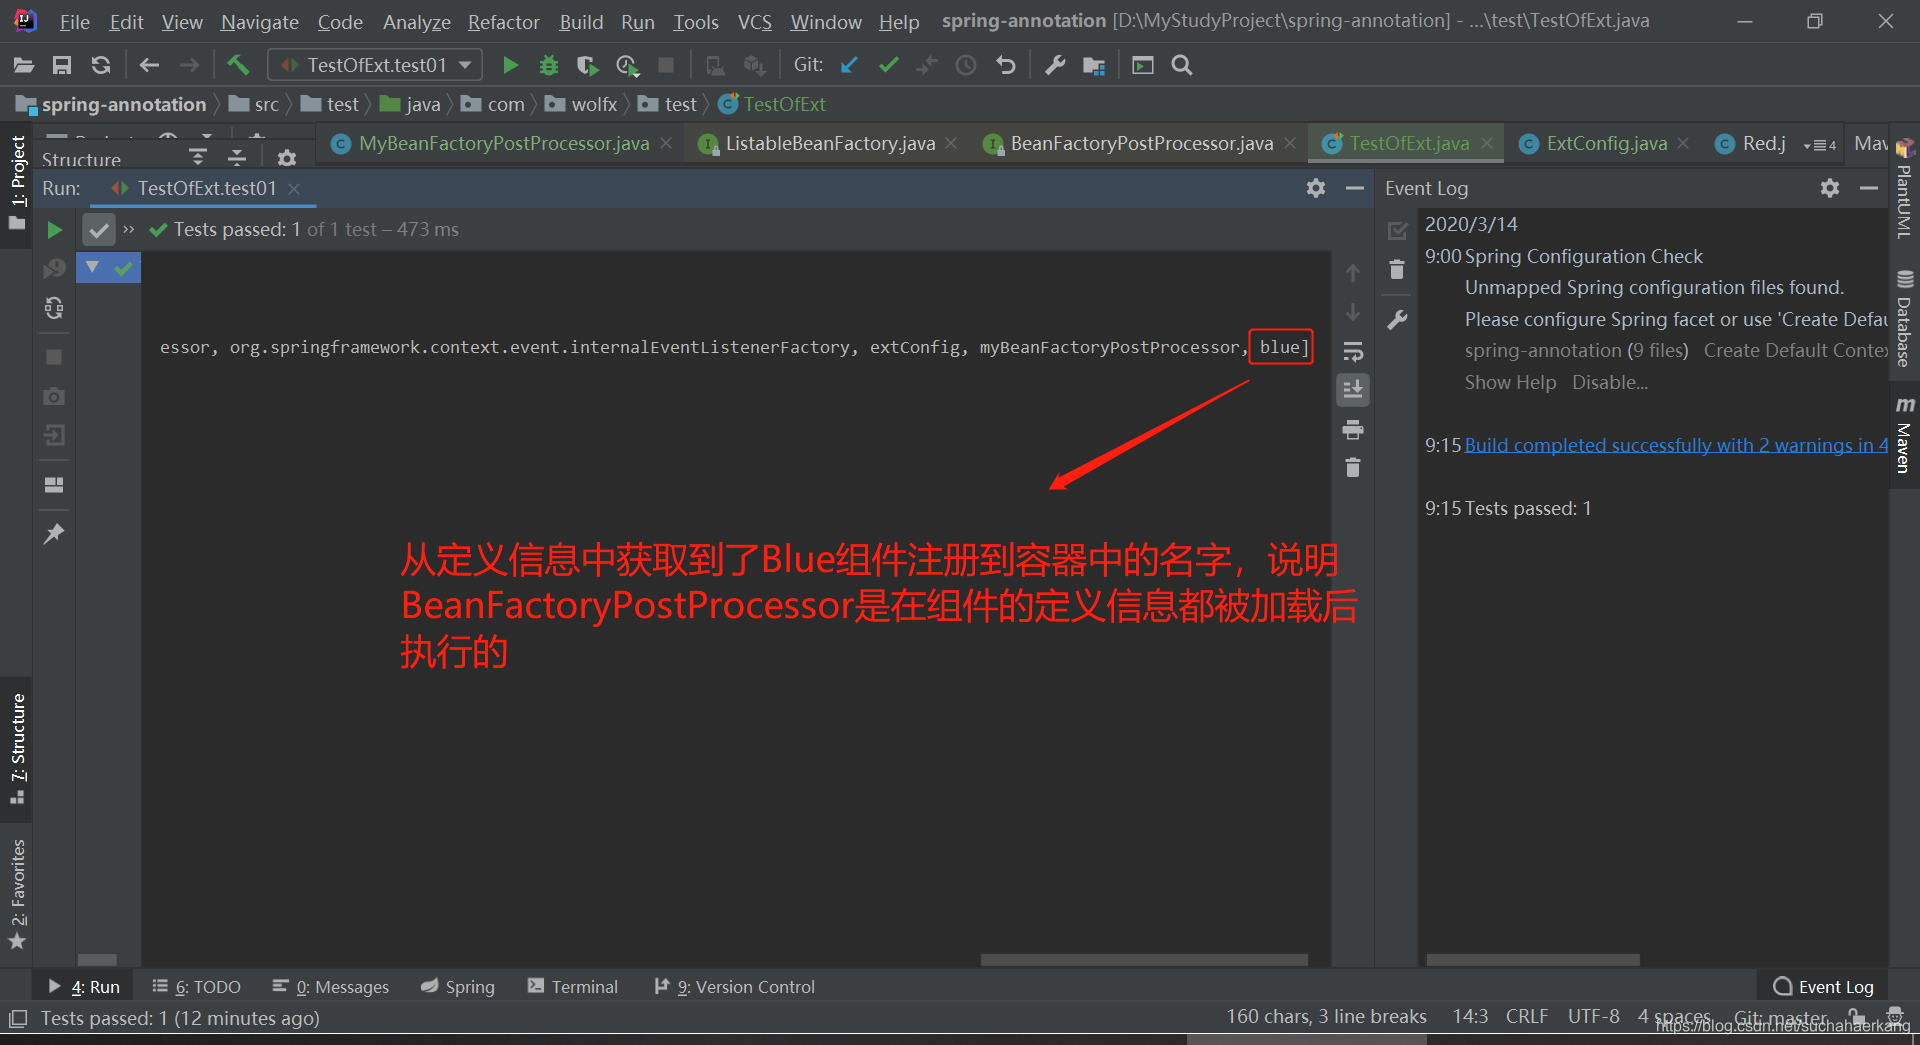Toggle soft-wrap in console output

pos(1353,352)
